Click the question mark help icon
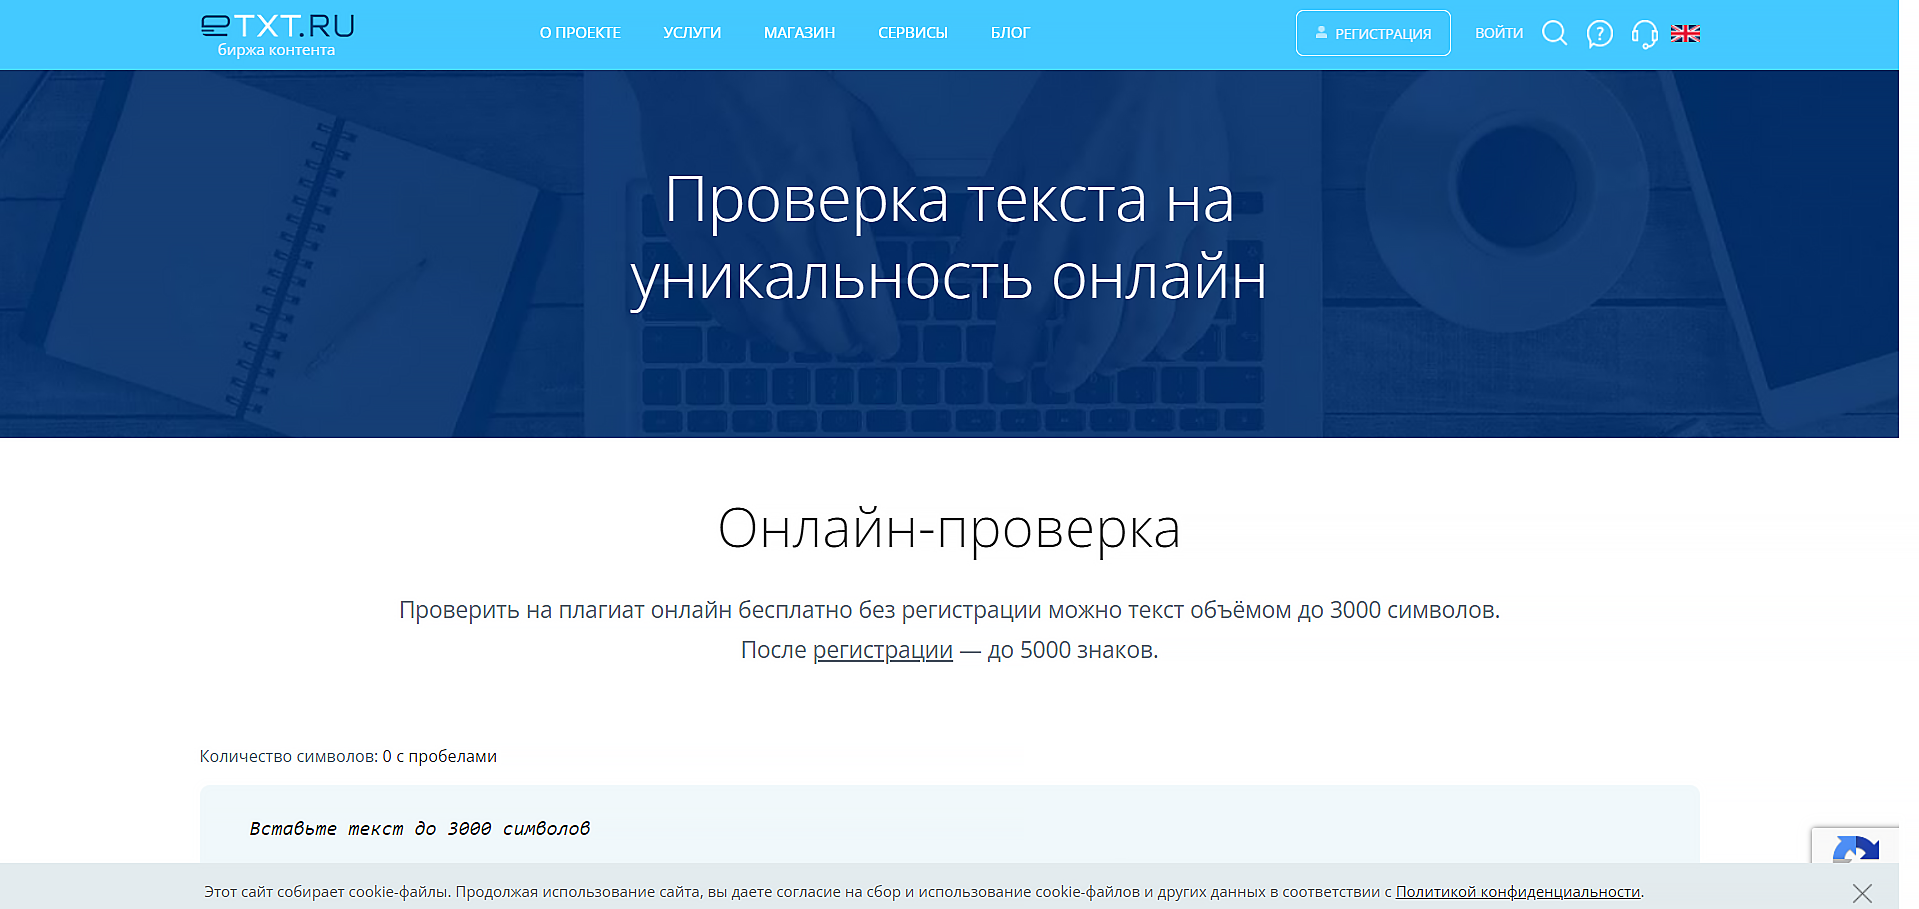Image resolution: width=1919 pixels, height=909 pixels. click(1598, 33)
